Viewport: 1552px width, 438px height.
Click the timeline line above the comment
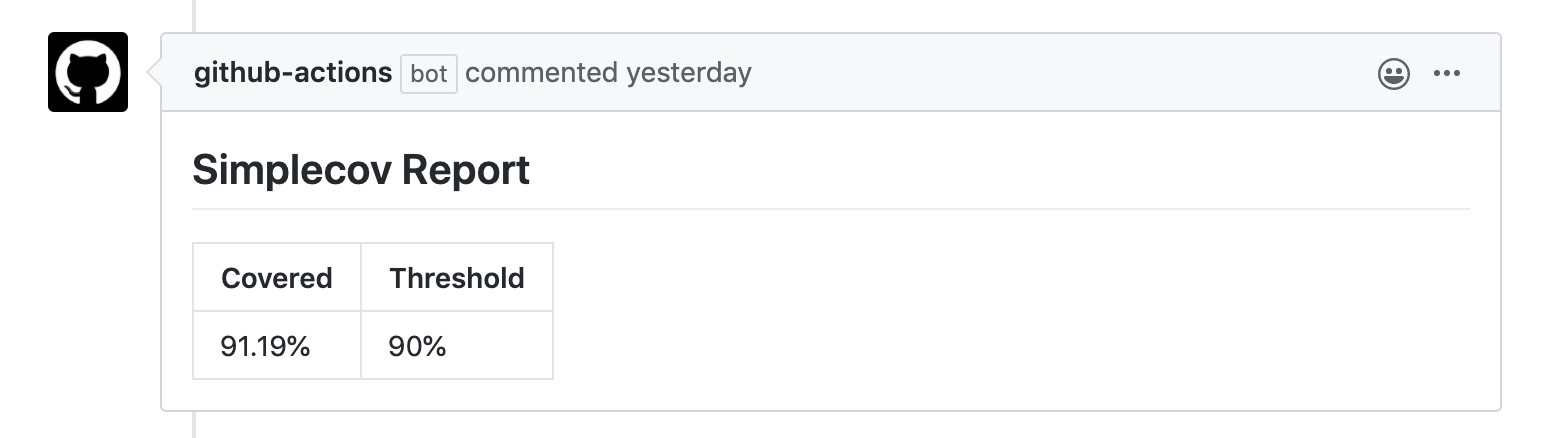[x=194, y=14]
